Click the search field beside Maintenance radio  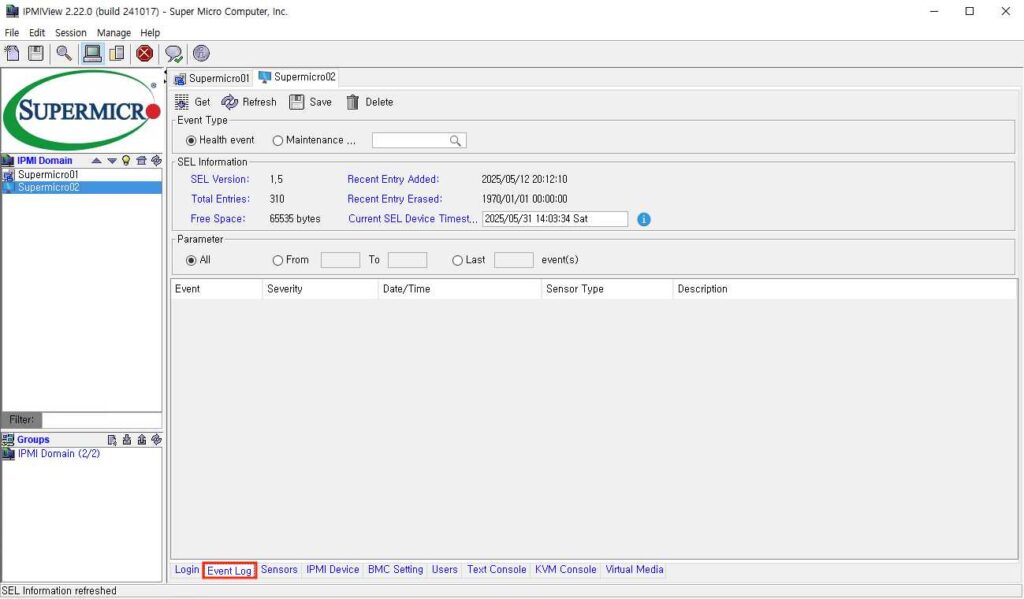coord(419,140)
